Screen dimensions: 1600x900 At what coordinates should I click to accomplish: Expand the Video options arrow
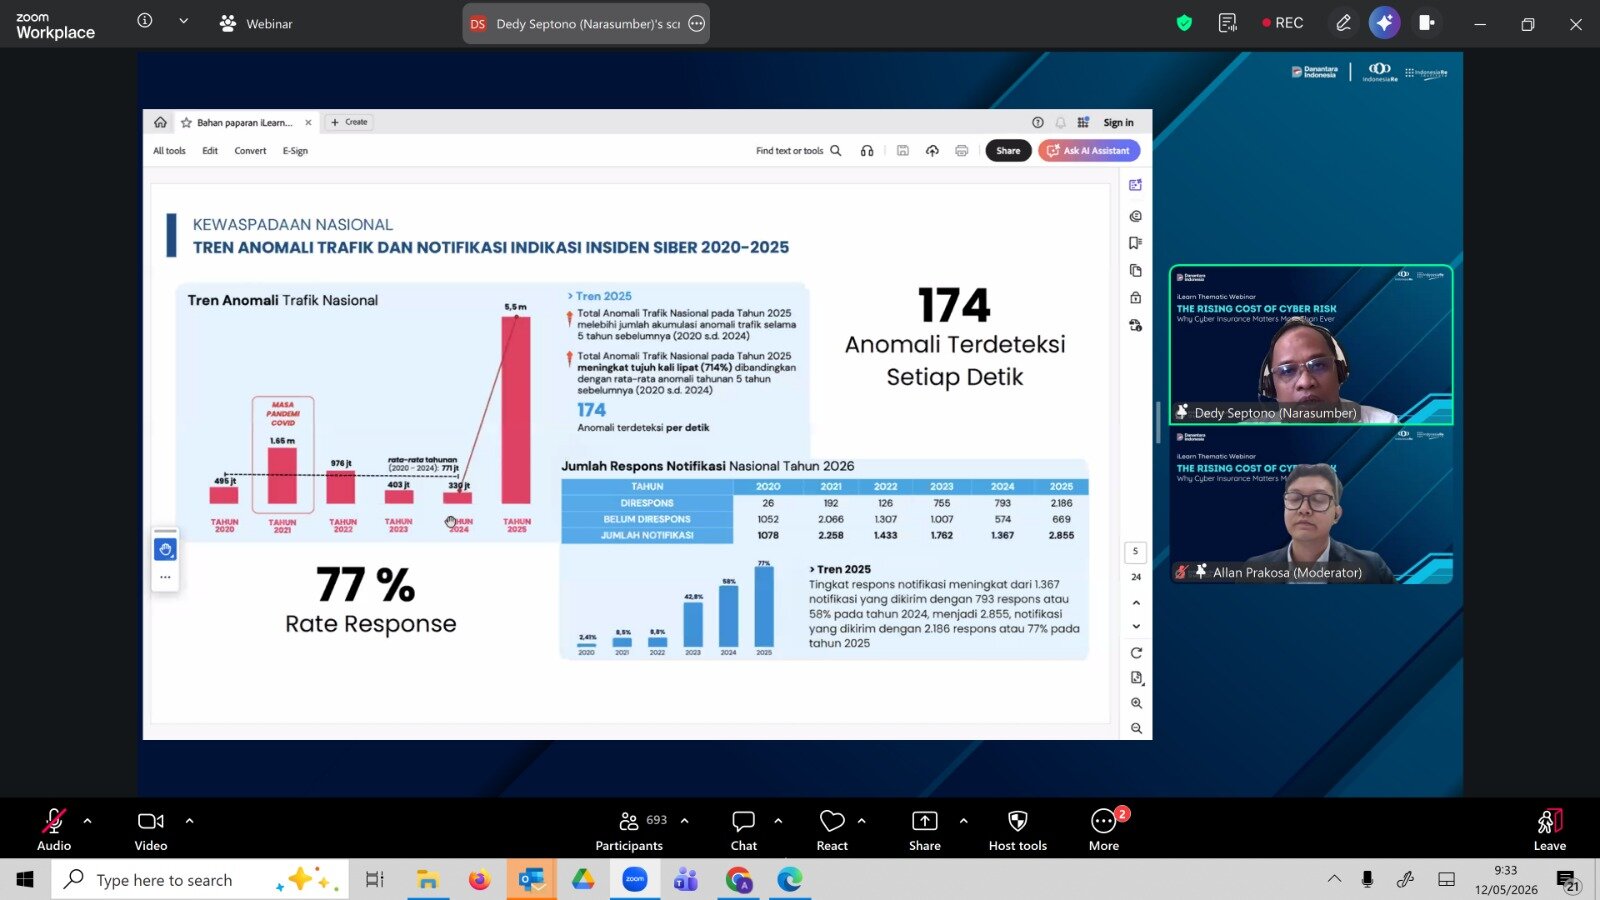click(189, 821)
